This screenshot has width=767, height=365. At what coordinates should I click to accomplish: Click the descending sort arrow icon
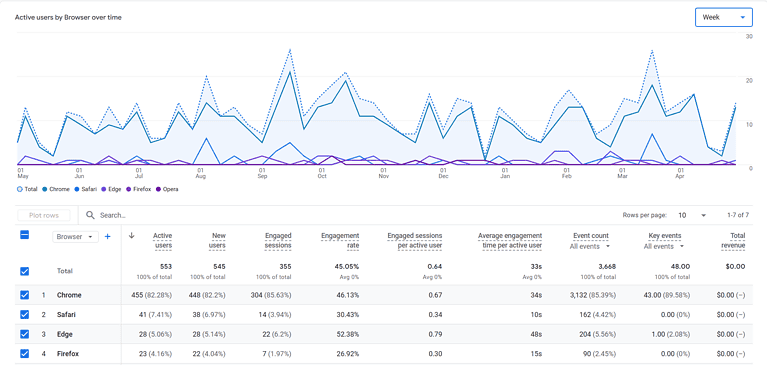point(131,235)
